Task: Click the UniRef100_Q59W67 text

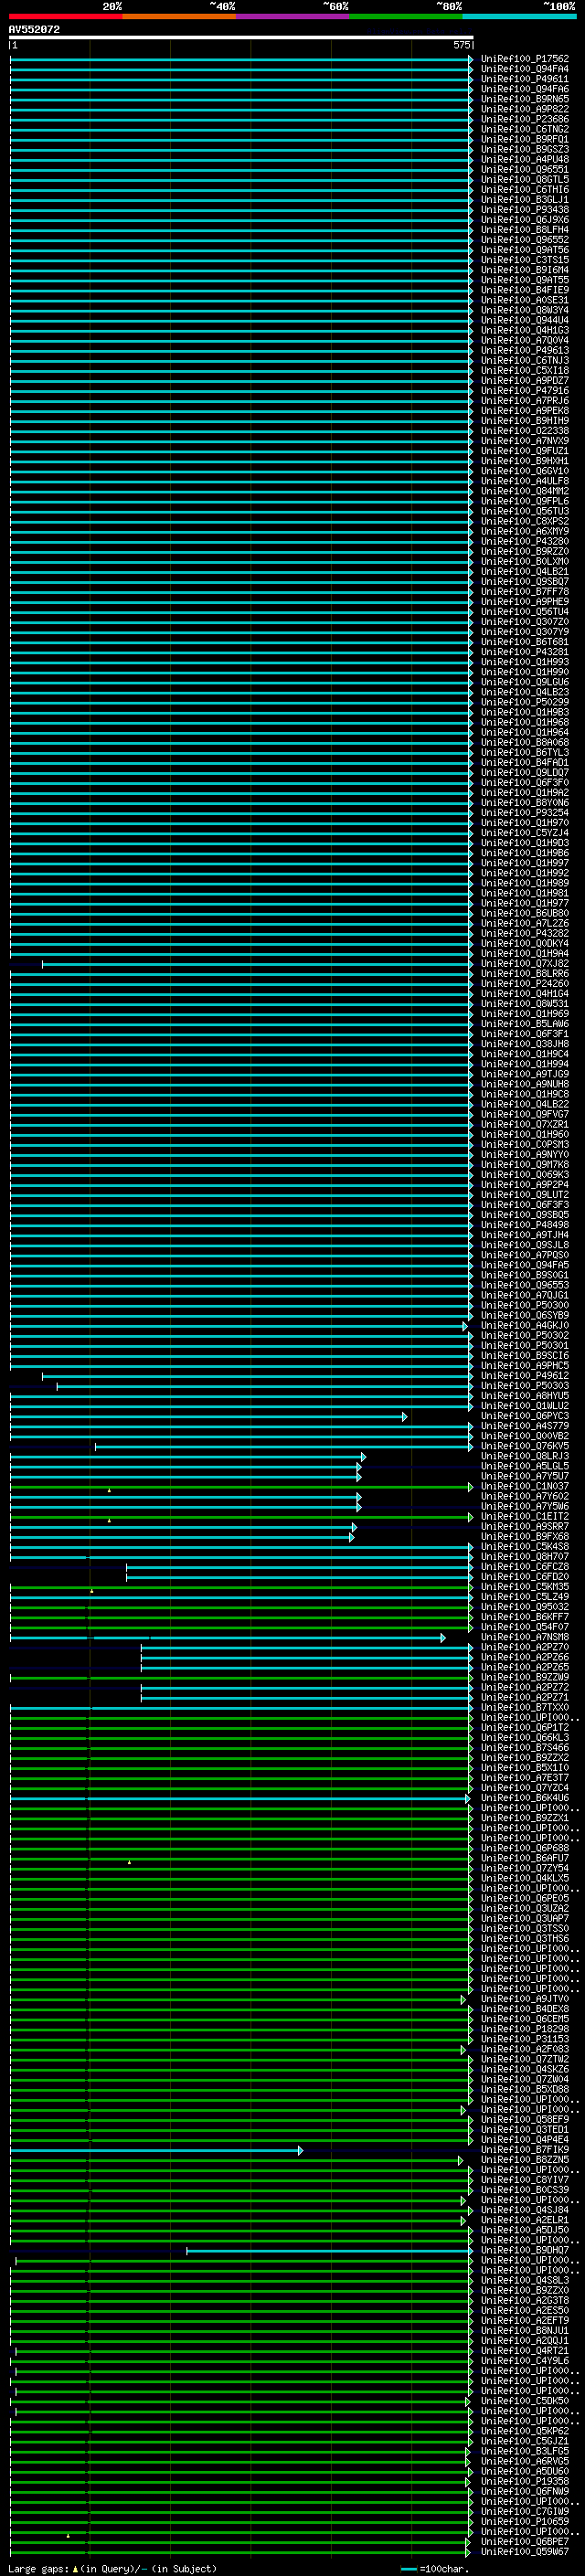Action: click(x=525, y=2551)
